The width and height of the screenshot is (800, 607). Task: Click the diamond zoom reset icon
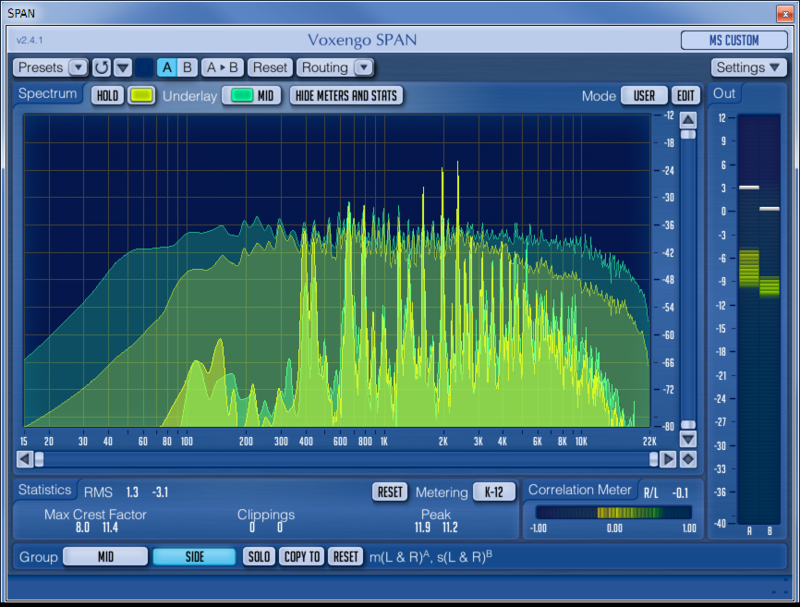point(688,459)
